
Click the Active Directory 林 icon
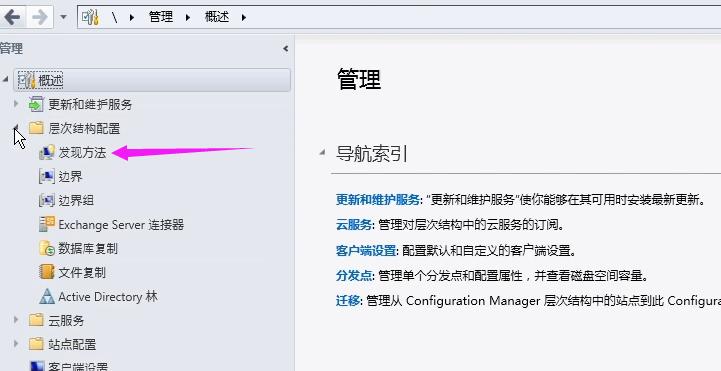tap(47, 297)
